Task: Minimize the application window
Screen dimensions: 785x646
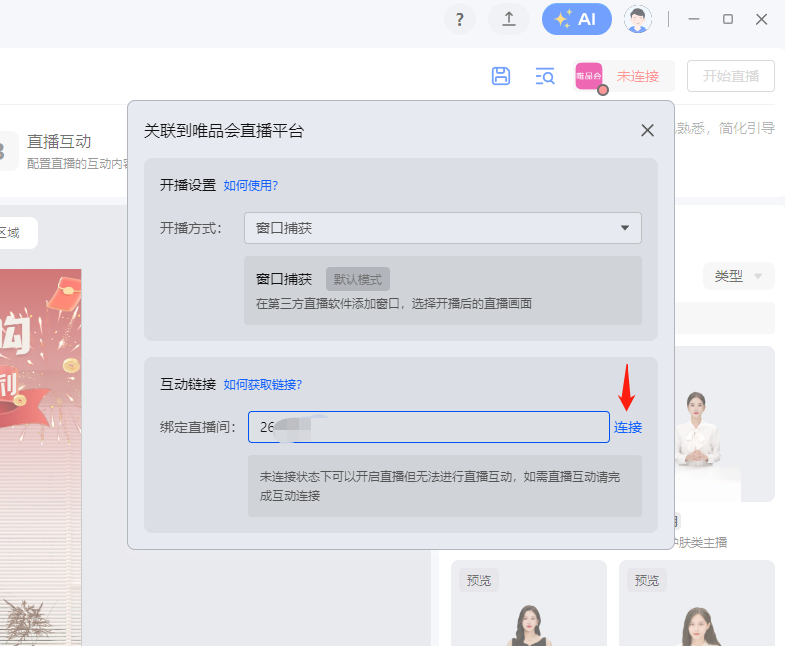Action: (x=694, y=20)
